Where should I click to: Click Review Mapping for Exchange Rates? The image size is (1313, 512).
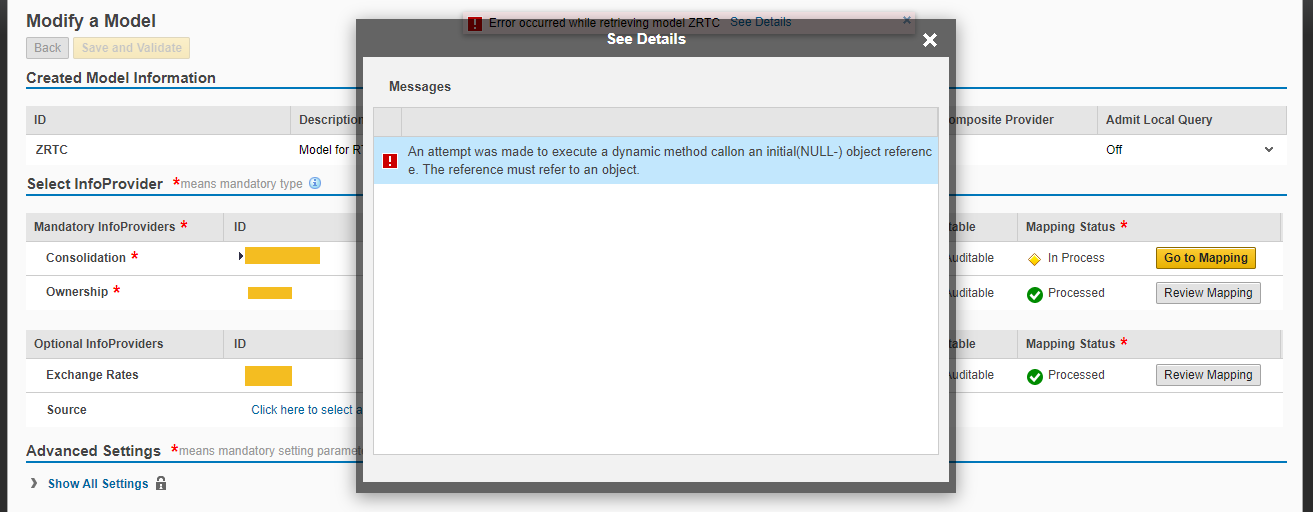1208,375
